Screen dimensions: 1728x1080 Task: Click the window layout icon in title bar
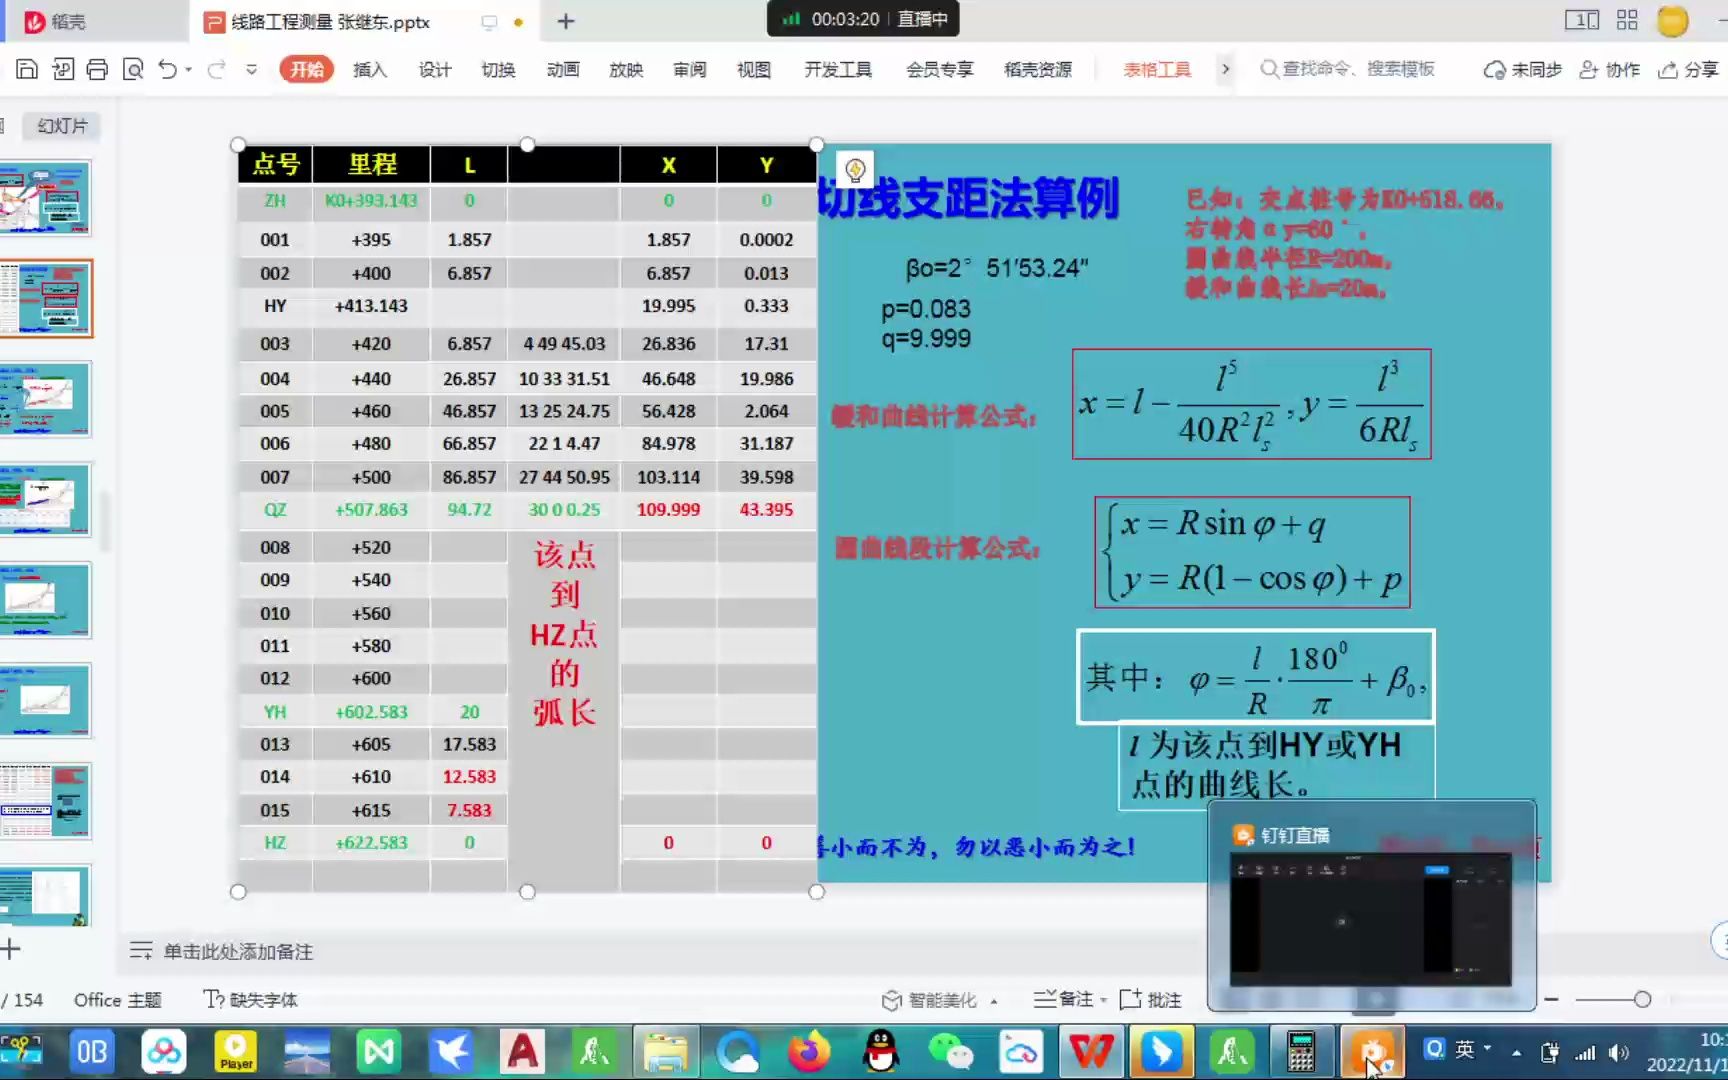coord(1582,20)
